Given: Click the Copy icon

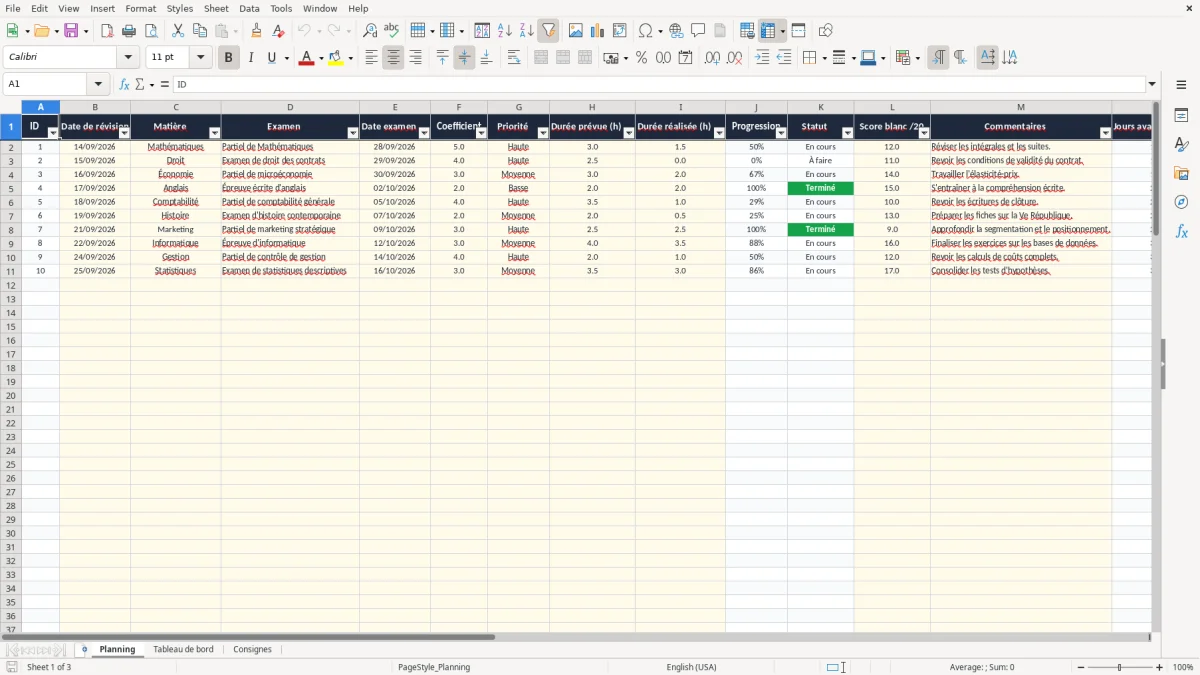Looking at the screenshot, I should point(199,31).
